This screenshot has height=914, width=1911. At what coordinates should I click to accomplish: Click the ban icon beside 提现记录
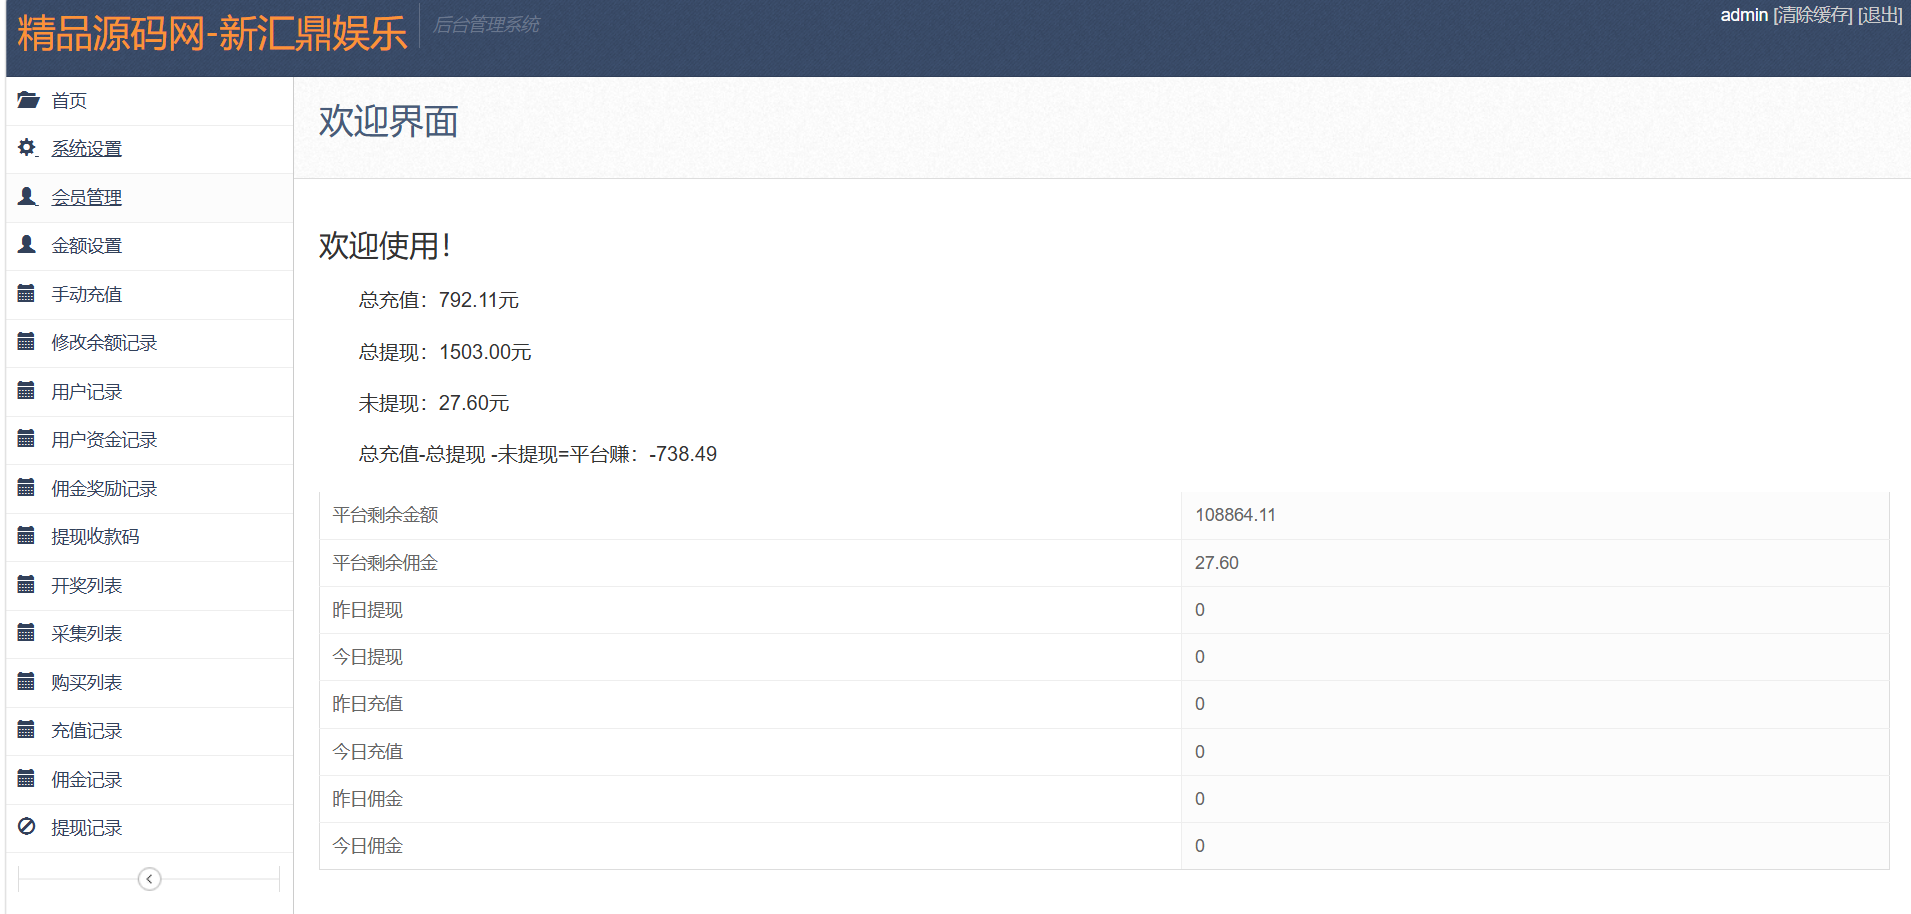click(27, 827)
